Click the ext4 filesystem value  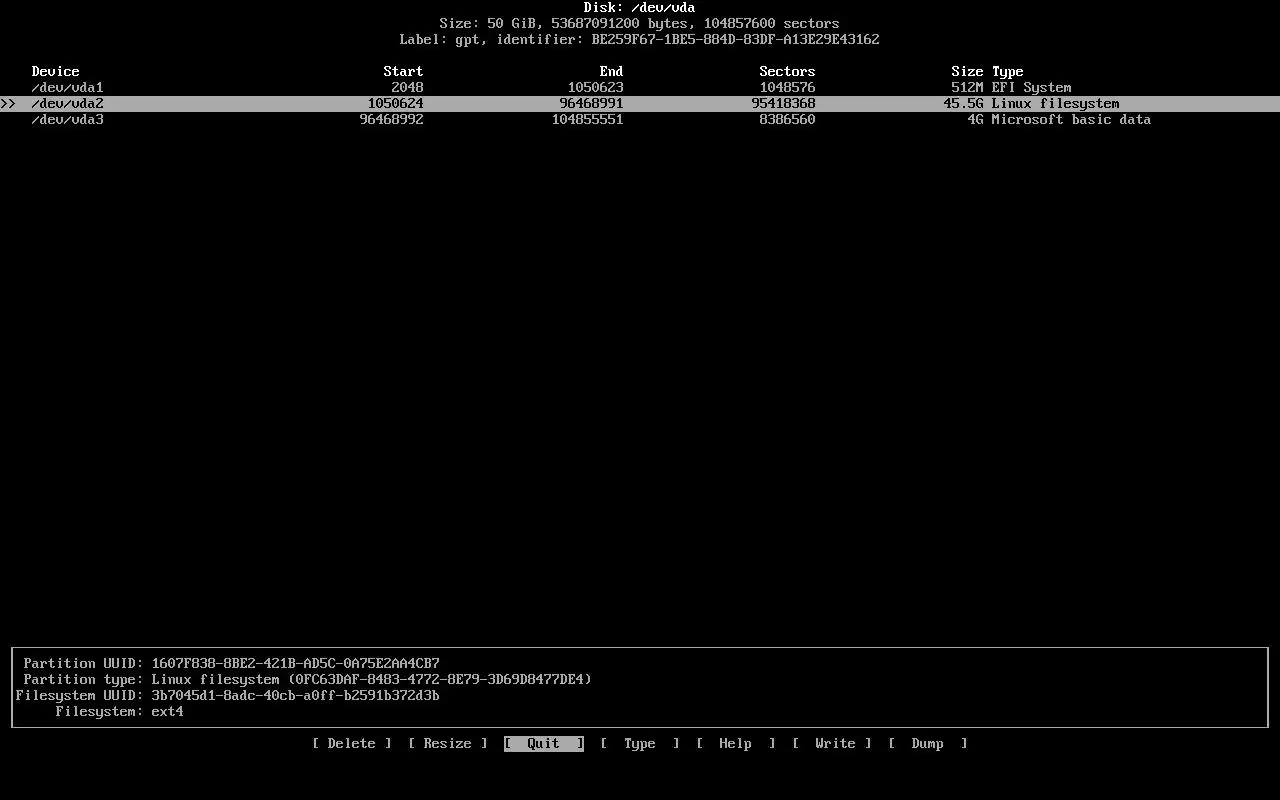pos(167,711)
